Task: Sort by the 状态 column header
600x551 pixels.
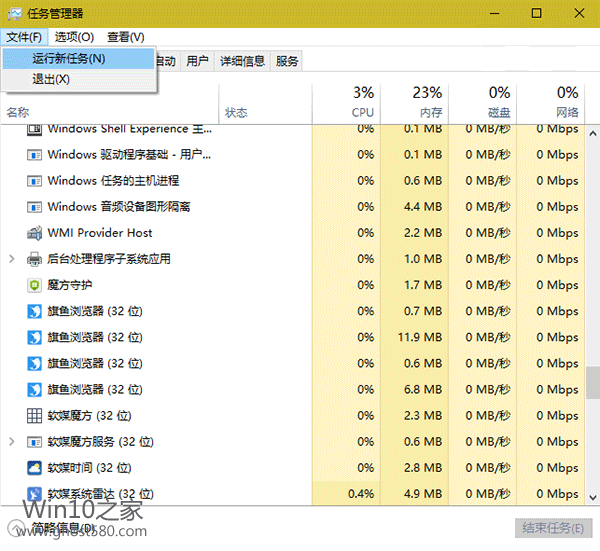Action: (266, 104)
